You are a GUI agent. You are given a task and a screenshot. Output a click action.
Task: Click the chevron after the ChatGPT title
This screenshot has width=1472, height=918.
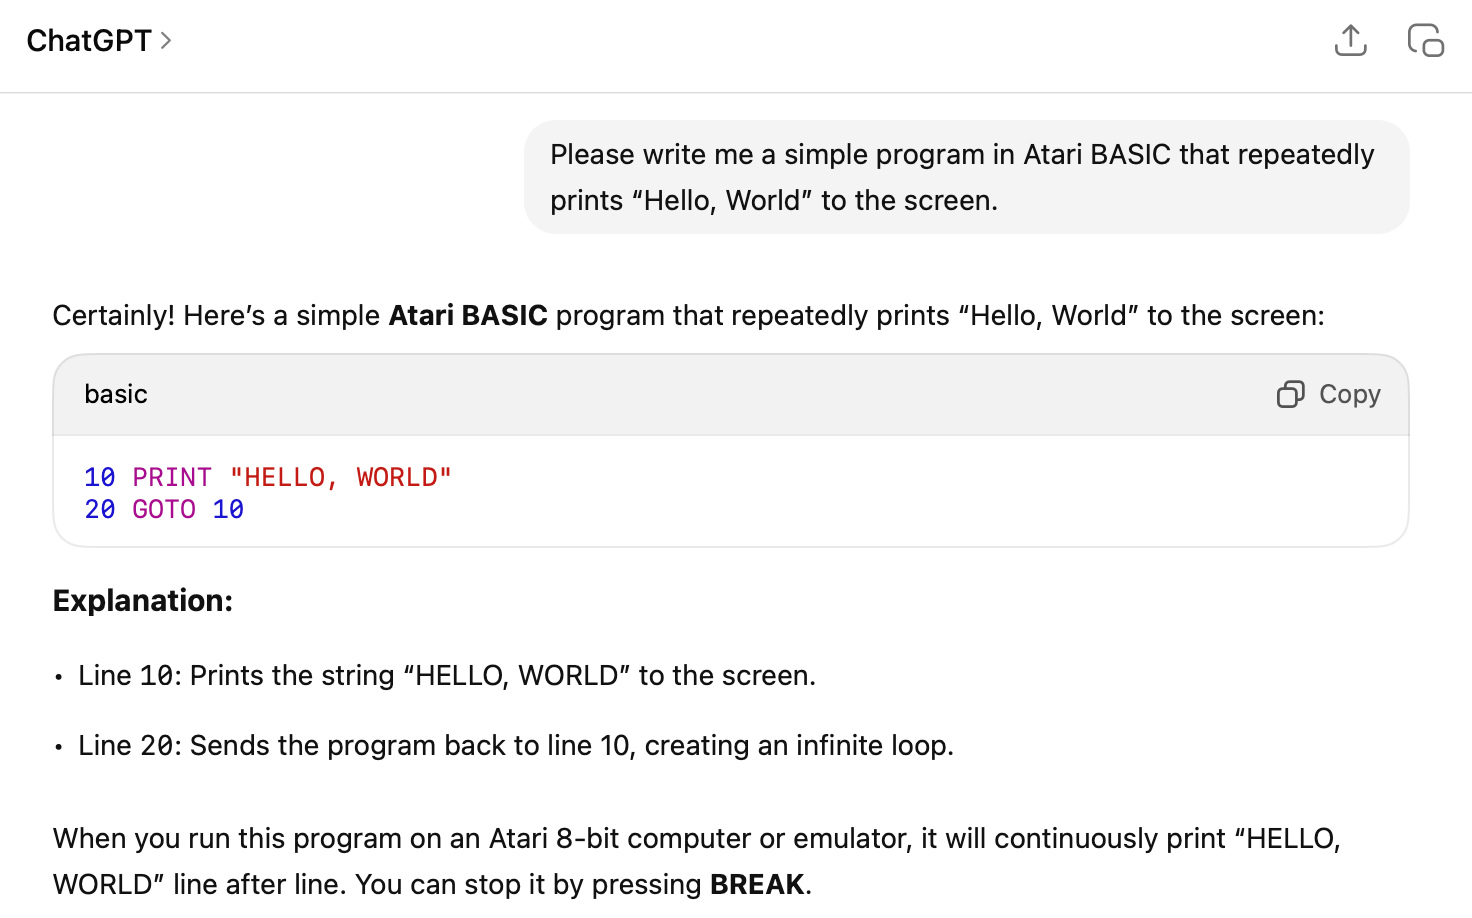click(167, 41)
